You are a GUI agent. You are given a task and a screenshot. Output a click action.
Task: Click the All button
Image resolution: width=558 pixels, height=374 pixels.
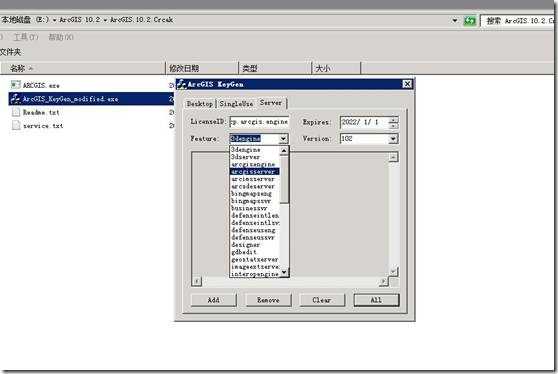(376, 300)
